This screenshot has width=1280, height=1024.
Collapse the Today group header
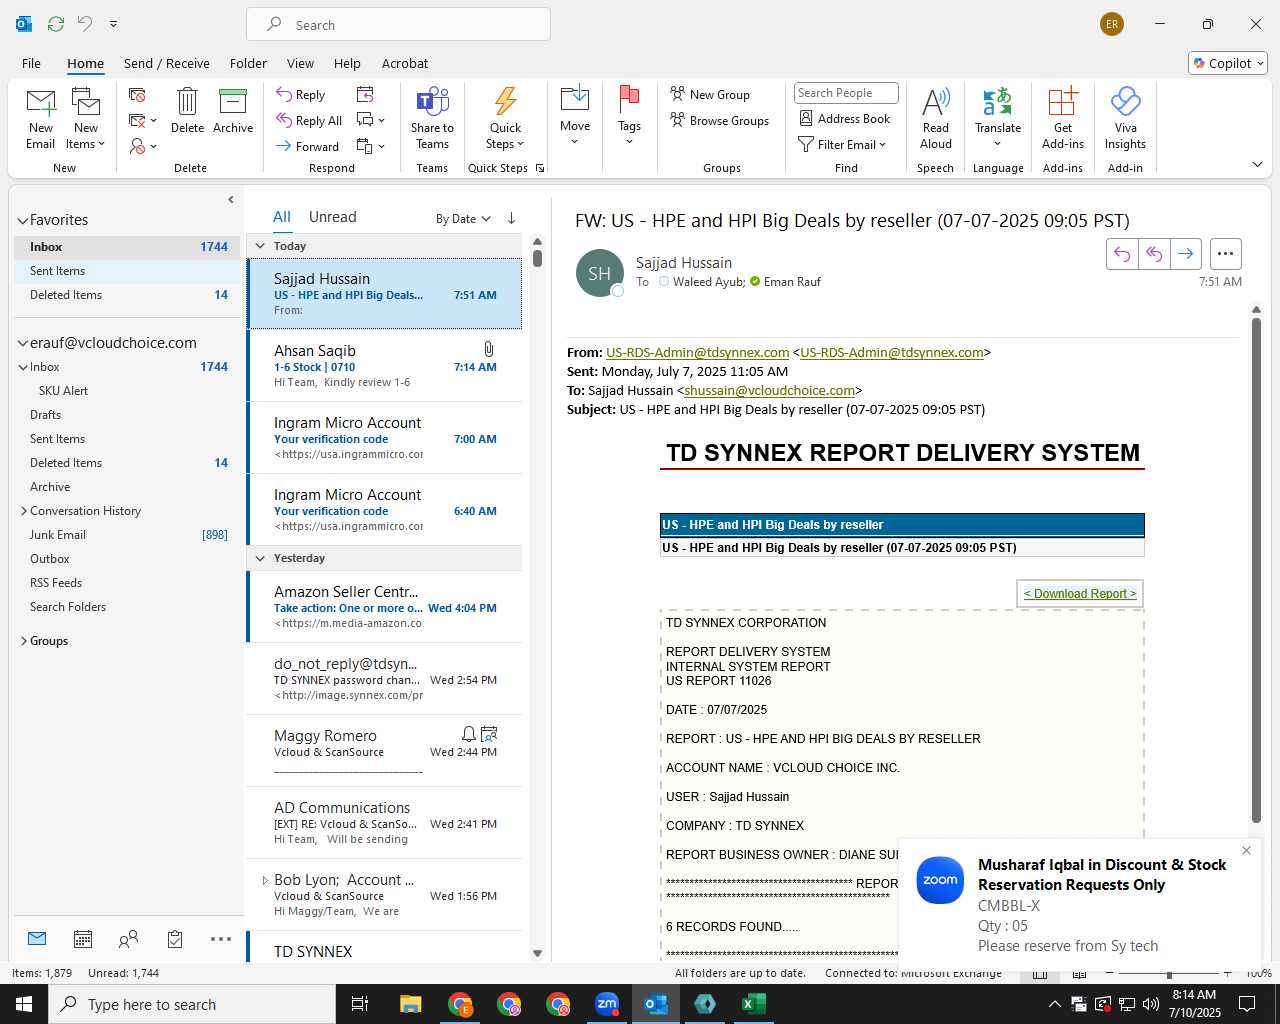260,246
